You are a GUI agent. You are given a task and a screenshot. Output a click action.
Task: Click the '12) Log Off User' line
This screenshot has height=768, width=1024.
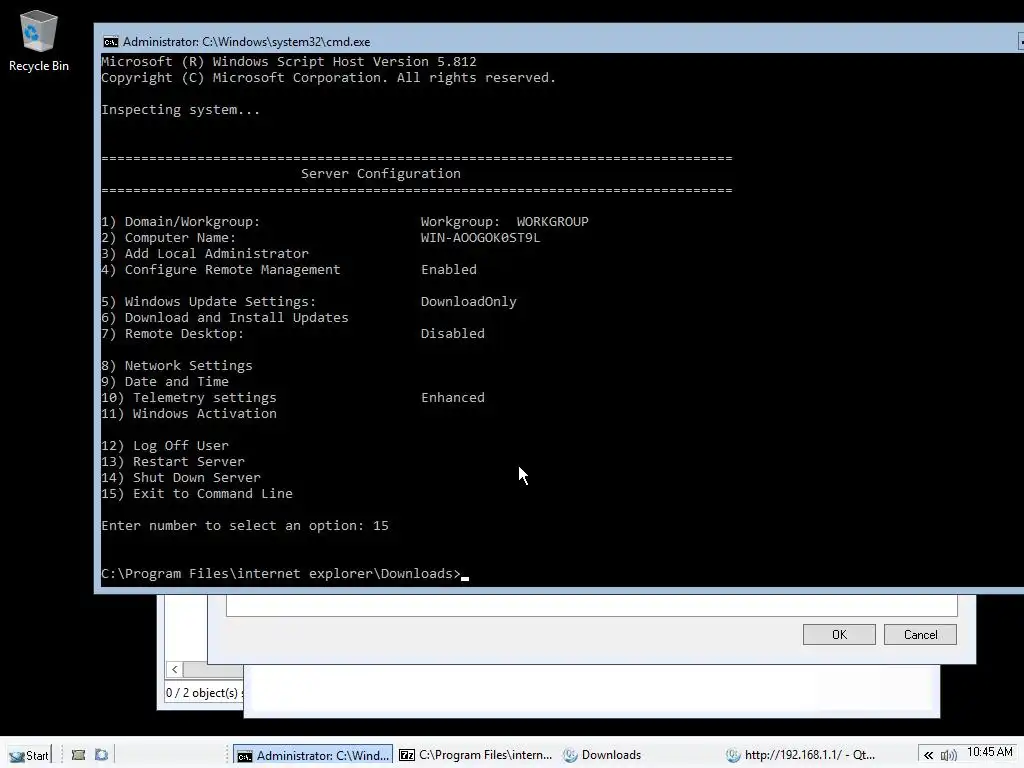pyautogui.click(x=165, y=446)
